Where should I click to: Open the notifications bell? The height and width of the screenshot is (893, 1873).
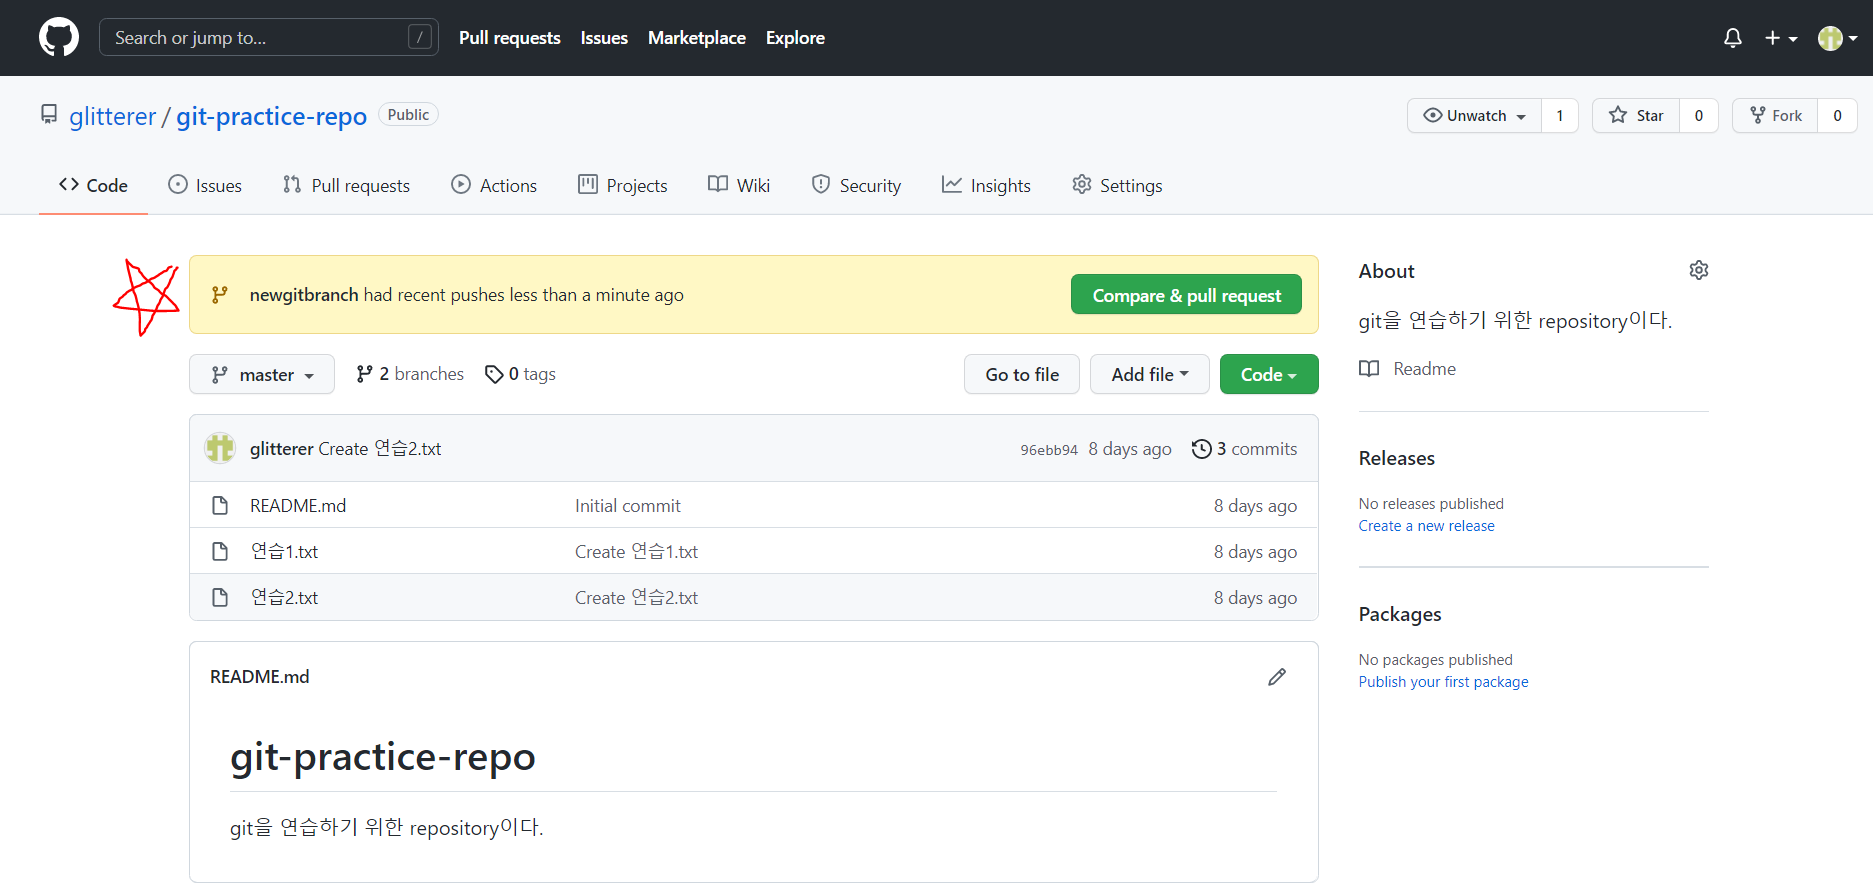pyautogui.click(x=1733, y=38)
